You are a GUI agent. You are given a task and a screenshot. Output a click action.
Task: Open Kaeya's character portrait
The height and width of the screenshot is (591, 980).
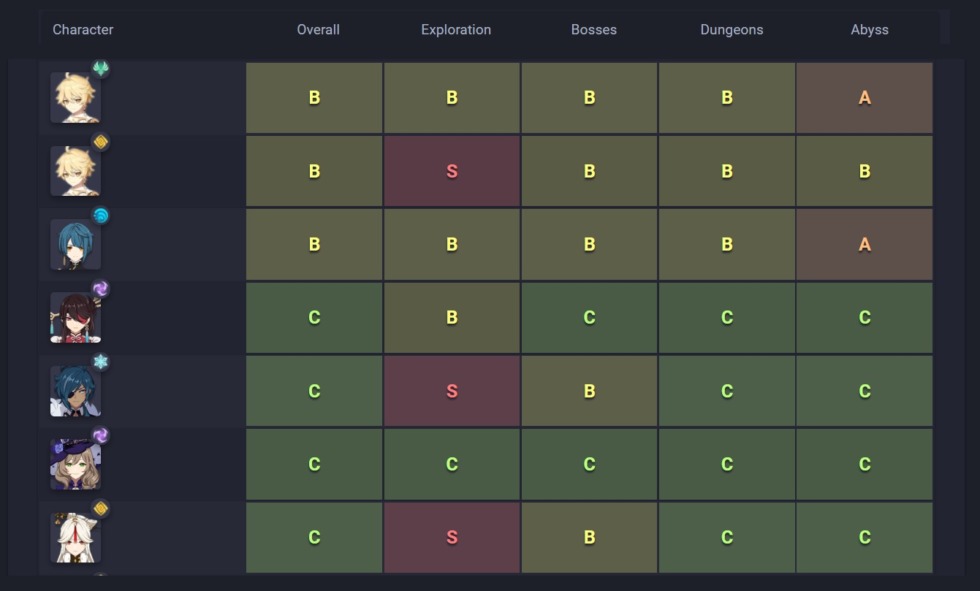75,391
